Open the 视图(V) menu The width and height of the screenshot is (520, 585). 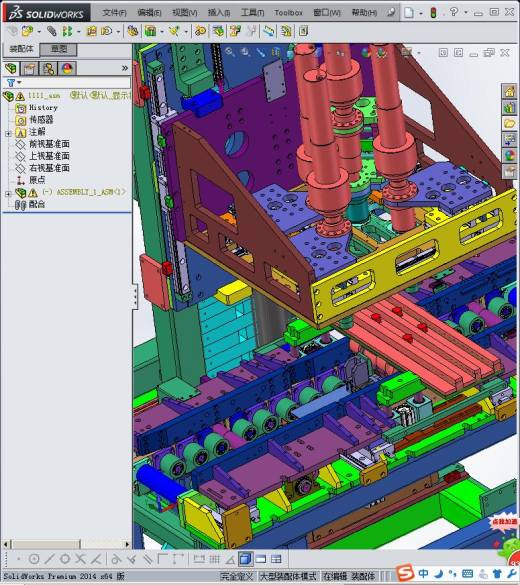(185, 13)
